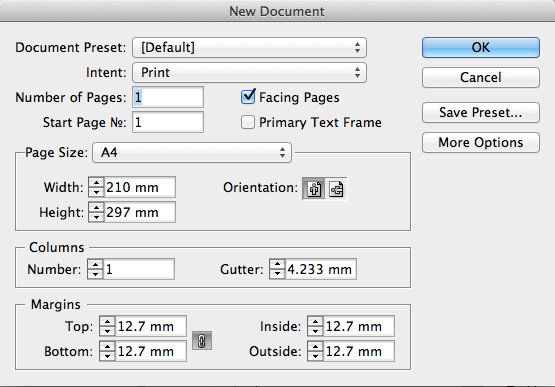
Task: Click the Number of Pages field
Action: 168,97
